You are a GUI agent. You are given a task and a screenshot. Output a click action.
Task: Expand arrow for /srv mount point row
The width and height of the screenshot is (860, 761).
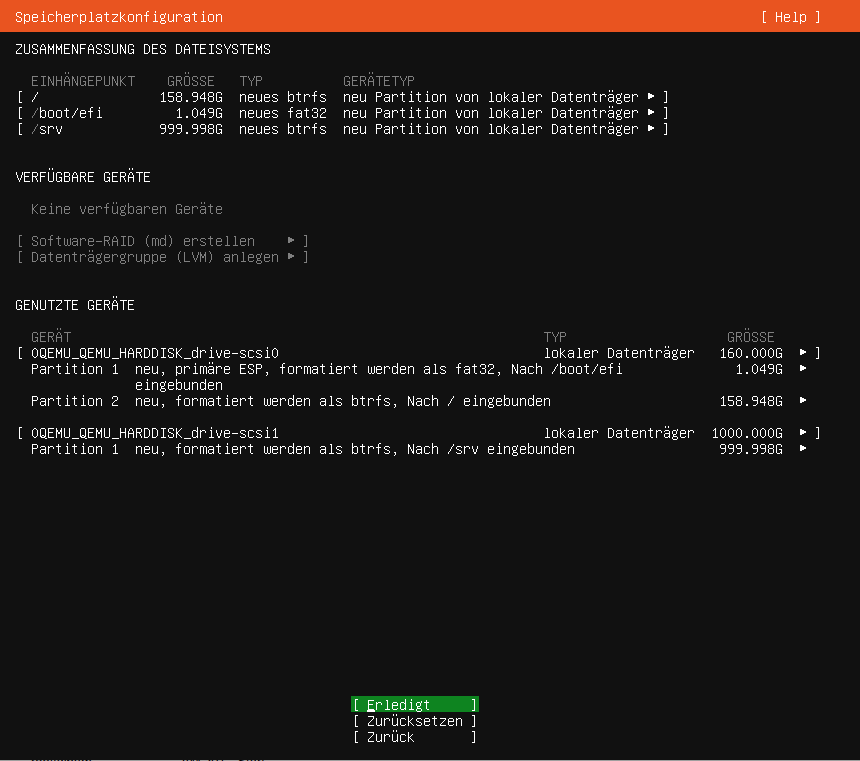(x=651, y=128)
